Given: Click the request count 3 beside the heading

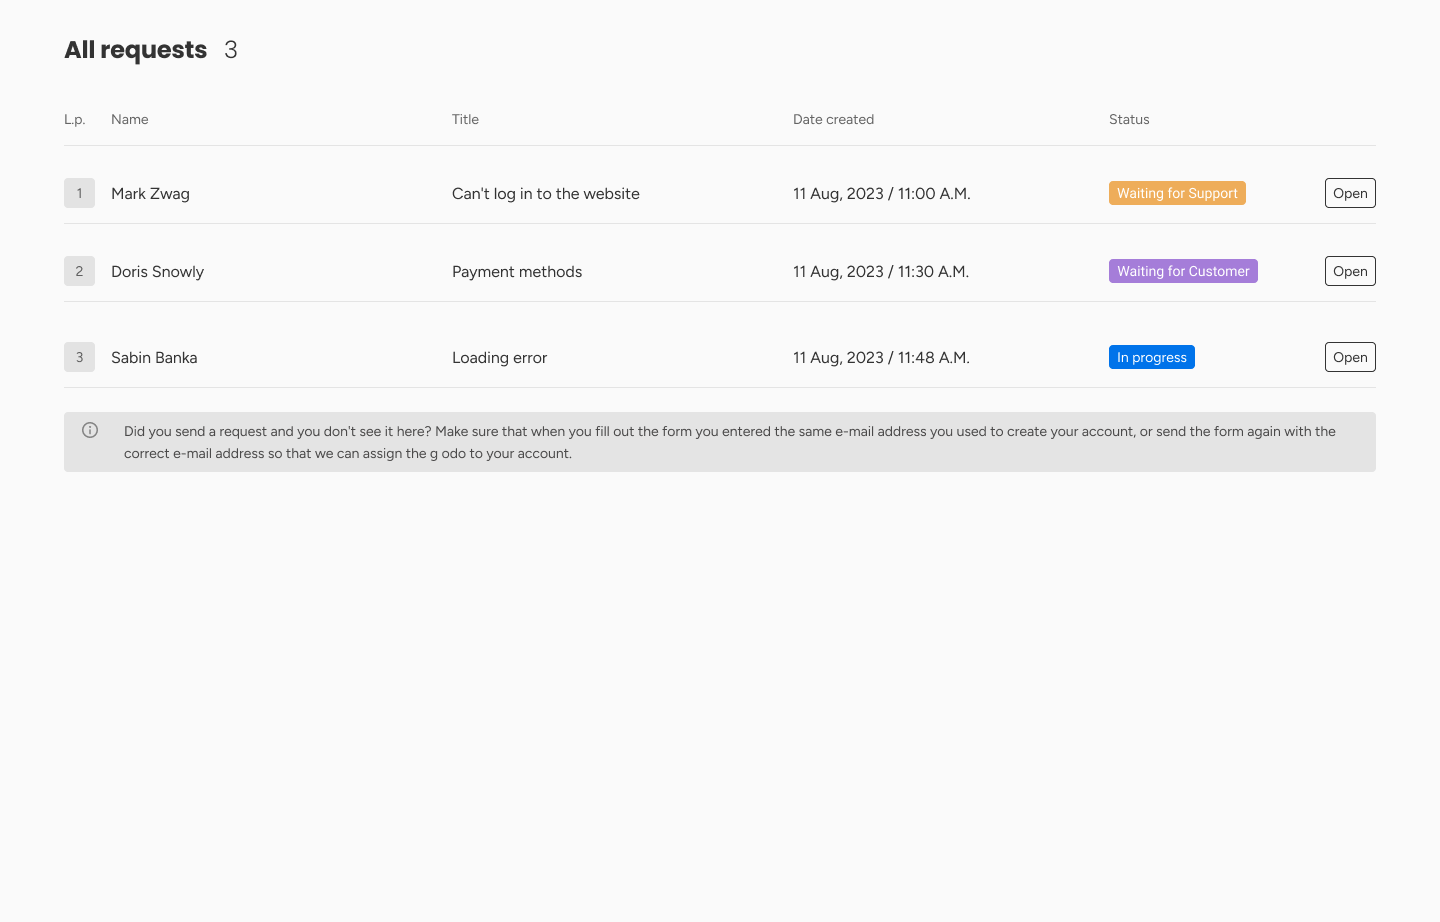Looking at the screenshot, I should point(231,50).
